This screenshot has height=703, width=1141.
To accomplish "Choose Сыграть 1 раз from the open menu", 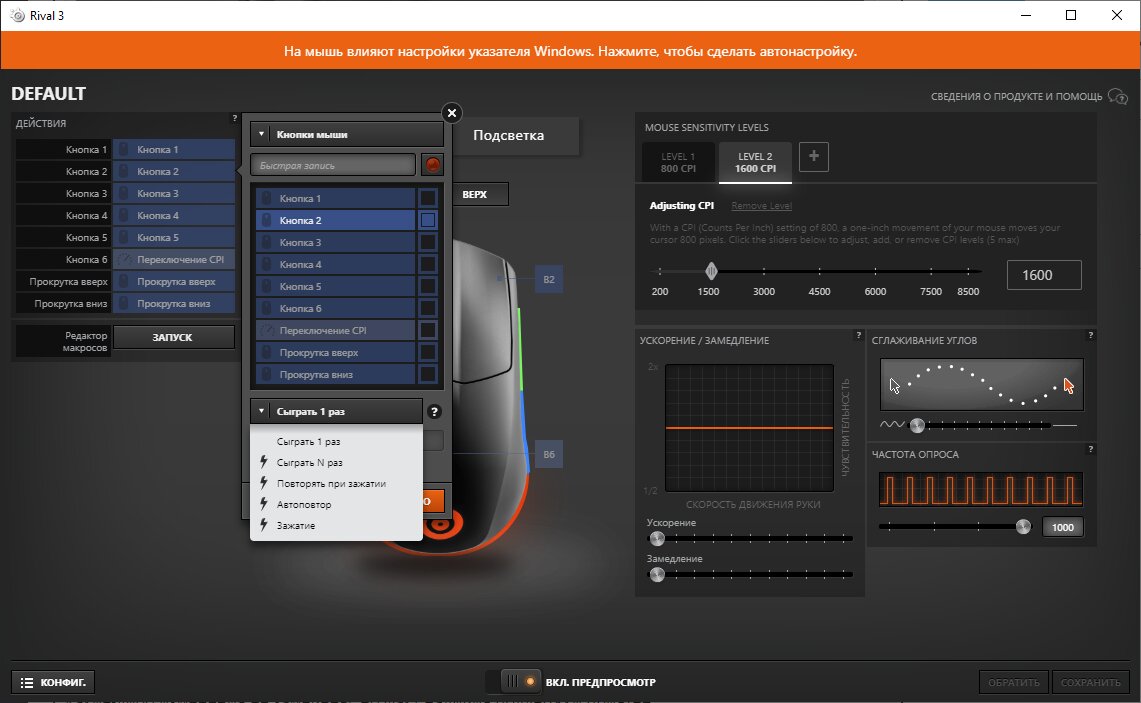I will [x=336, y=442].
